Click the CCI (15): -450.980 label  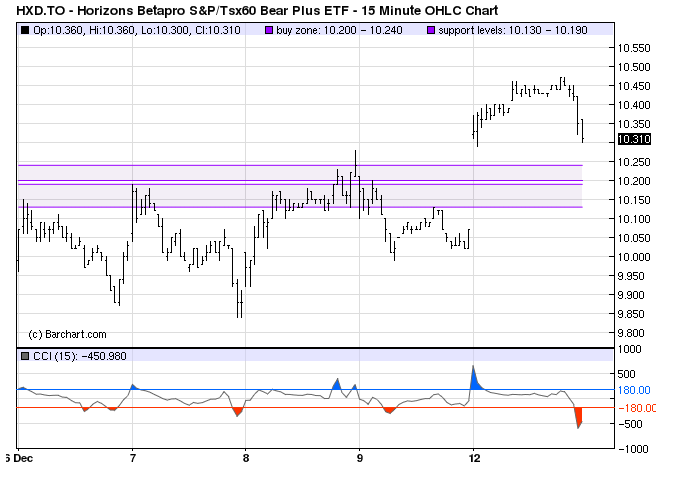(x=80, y=356)
